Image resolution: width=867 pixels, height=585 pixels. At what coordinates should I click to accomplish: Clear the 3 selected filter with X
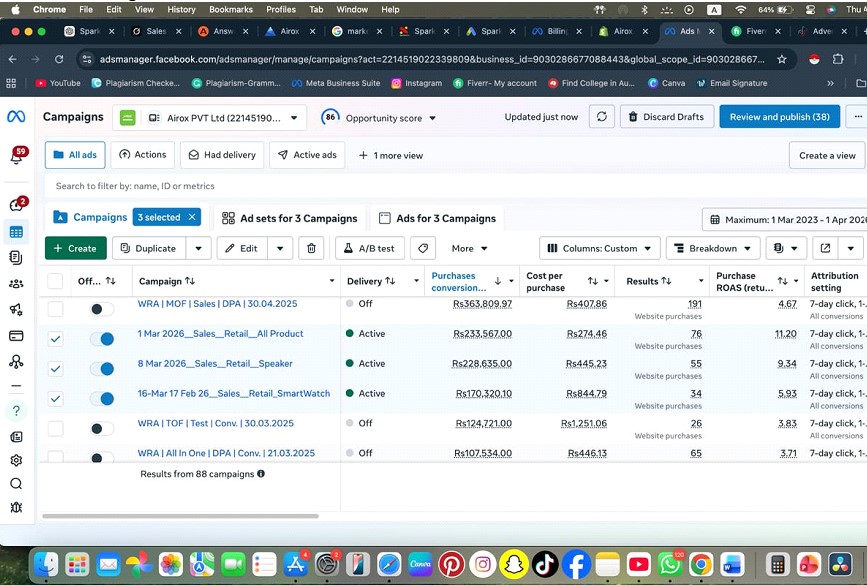click(x=192, y=217)
